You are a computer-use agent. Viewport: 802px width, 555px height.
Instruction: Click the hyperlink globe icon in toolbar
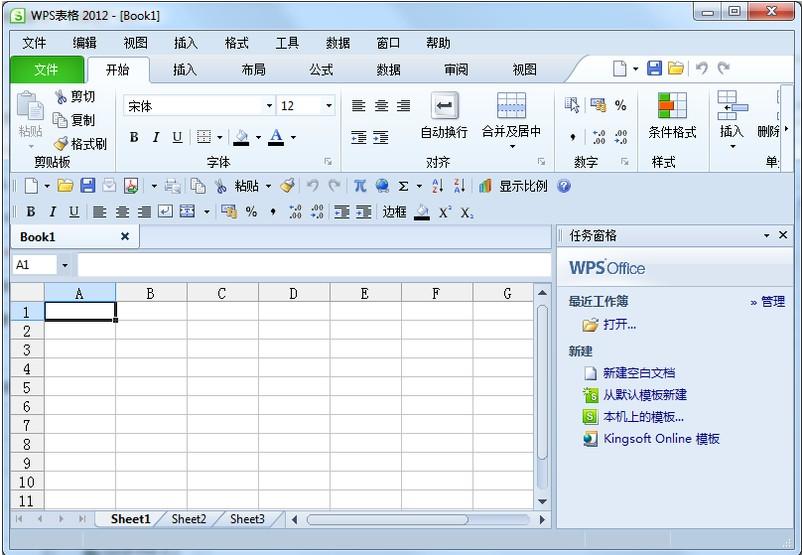coord(382,186)
